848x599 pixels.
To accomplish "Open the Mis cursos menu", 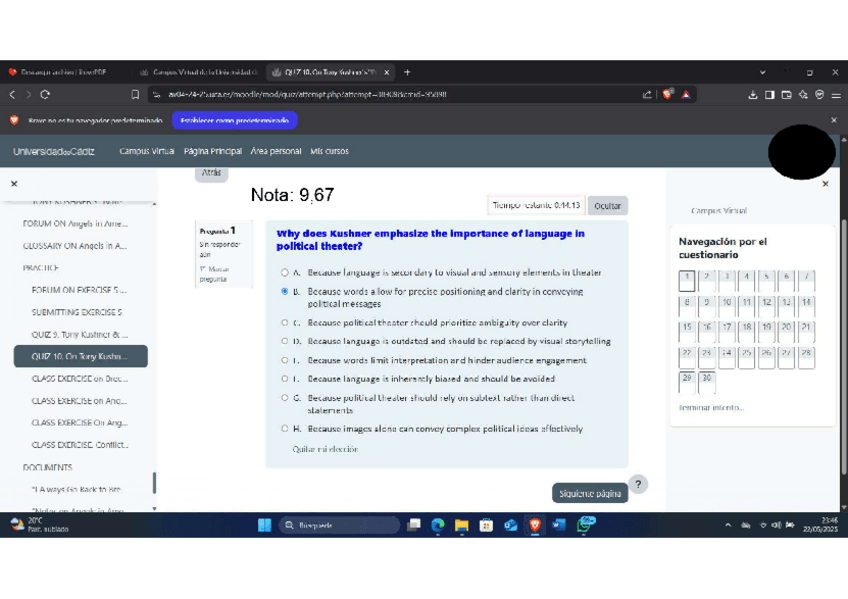I will pos(329,151).
